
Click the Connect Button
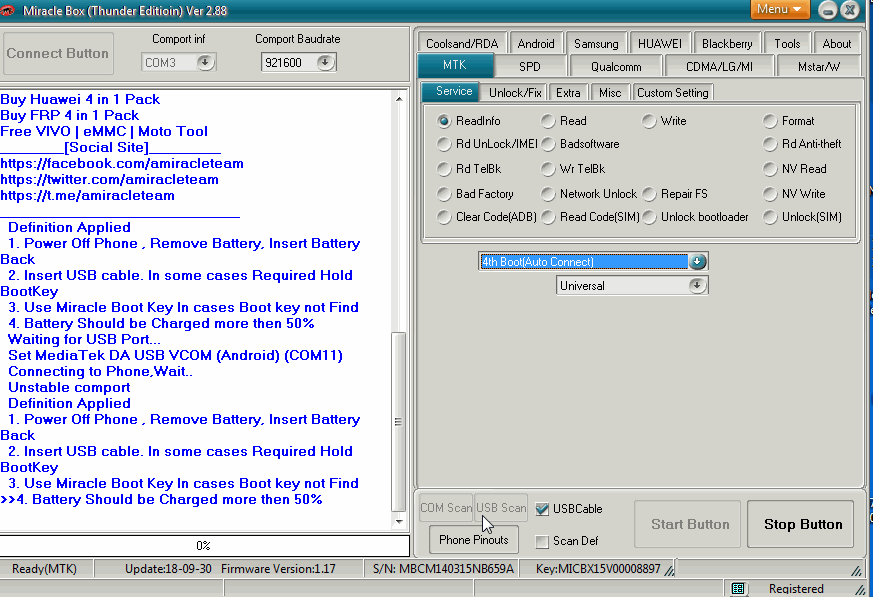point(58,53)
